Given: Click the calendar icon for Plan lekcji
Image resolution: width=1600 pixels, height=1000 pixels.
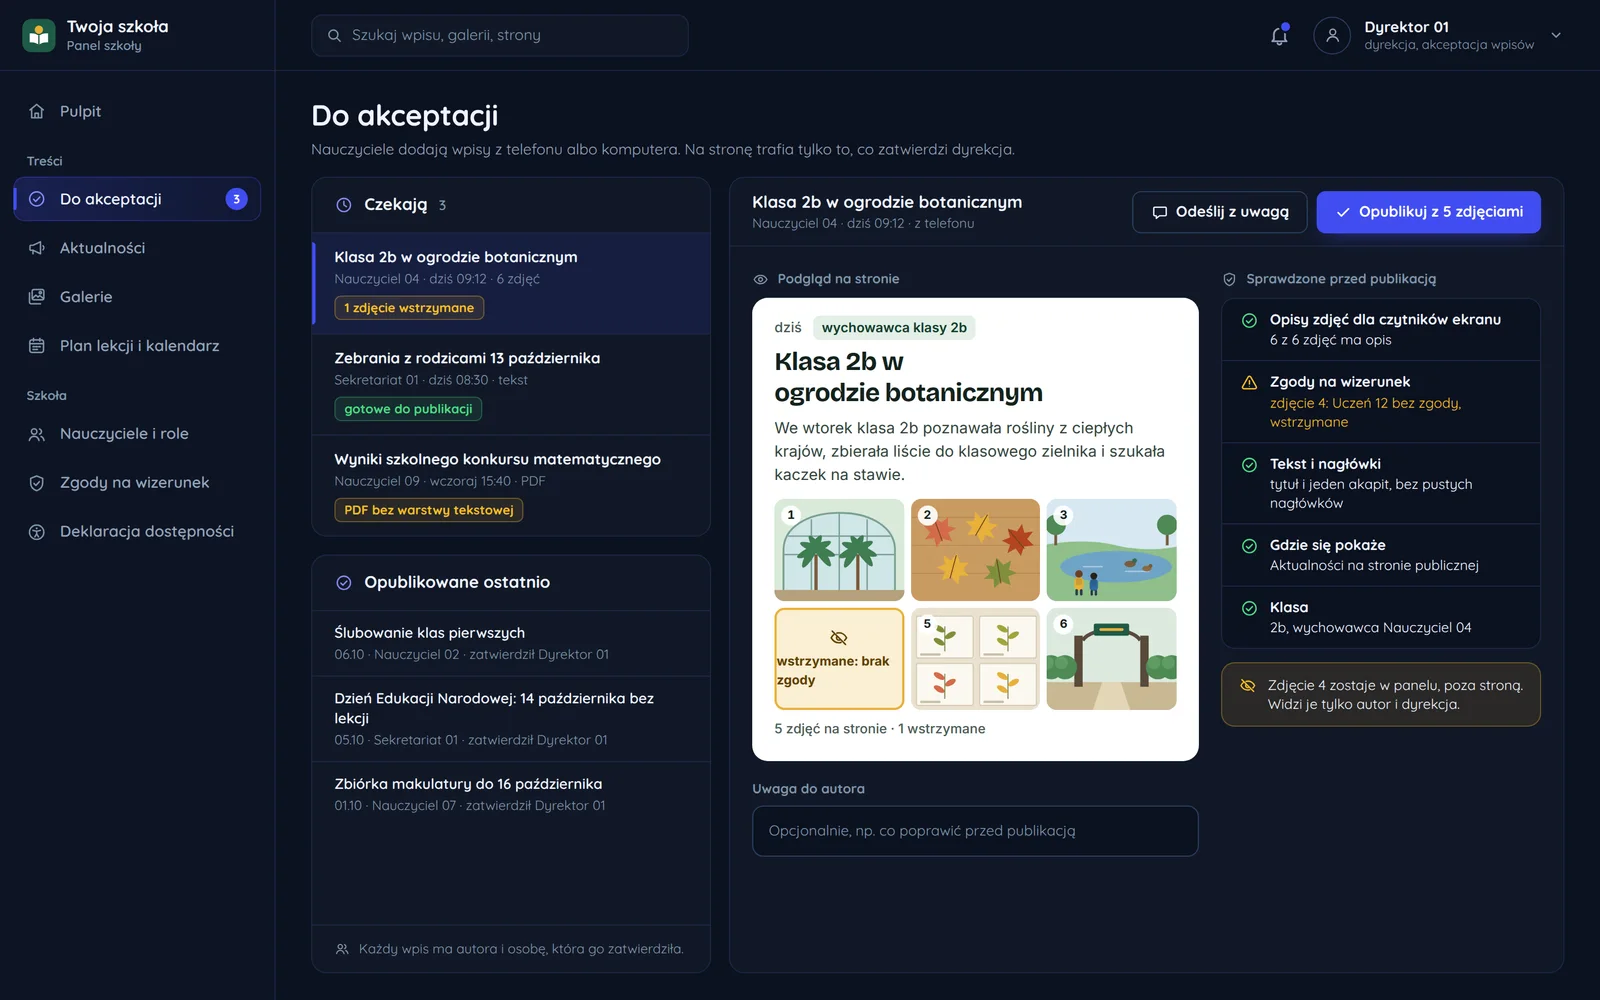Looking at the screenshot, I should [x=37, y=346].
